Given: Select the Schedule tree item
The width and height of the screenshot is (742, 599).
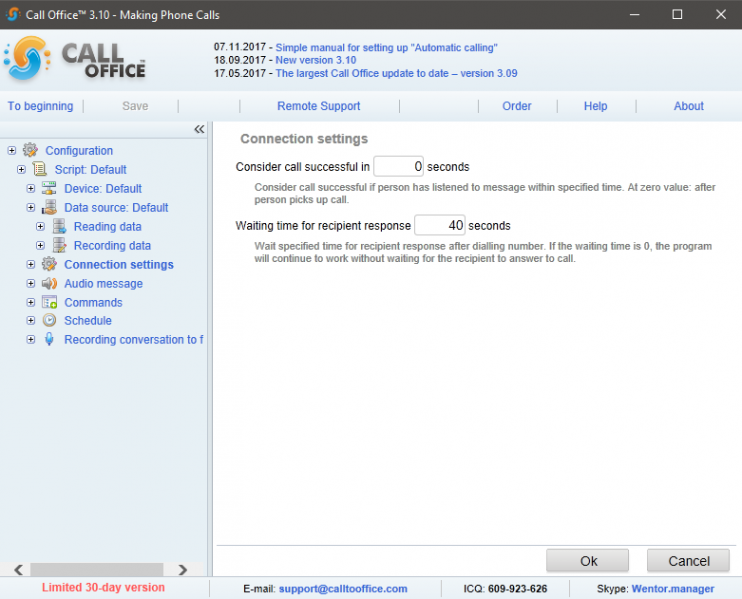Looking at the screenshot, I should tap(88, 320).
